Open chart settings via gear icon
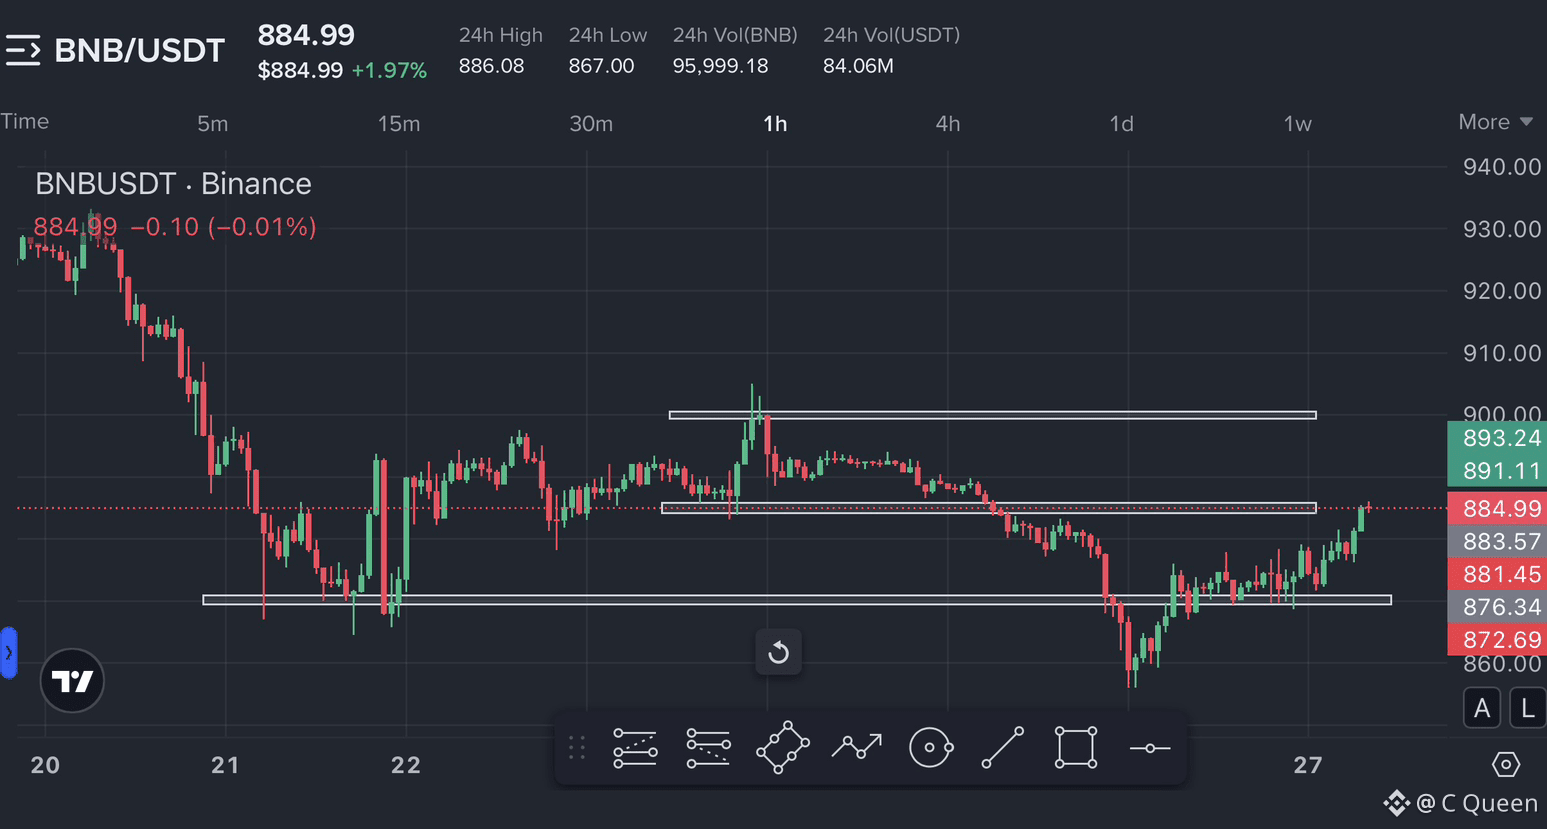Image resolution: width=1547 pixels, height=829 pixels. coord(1505,763)
